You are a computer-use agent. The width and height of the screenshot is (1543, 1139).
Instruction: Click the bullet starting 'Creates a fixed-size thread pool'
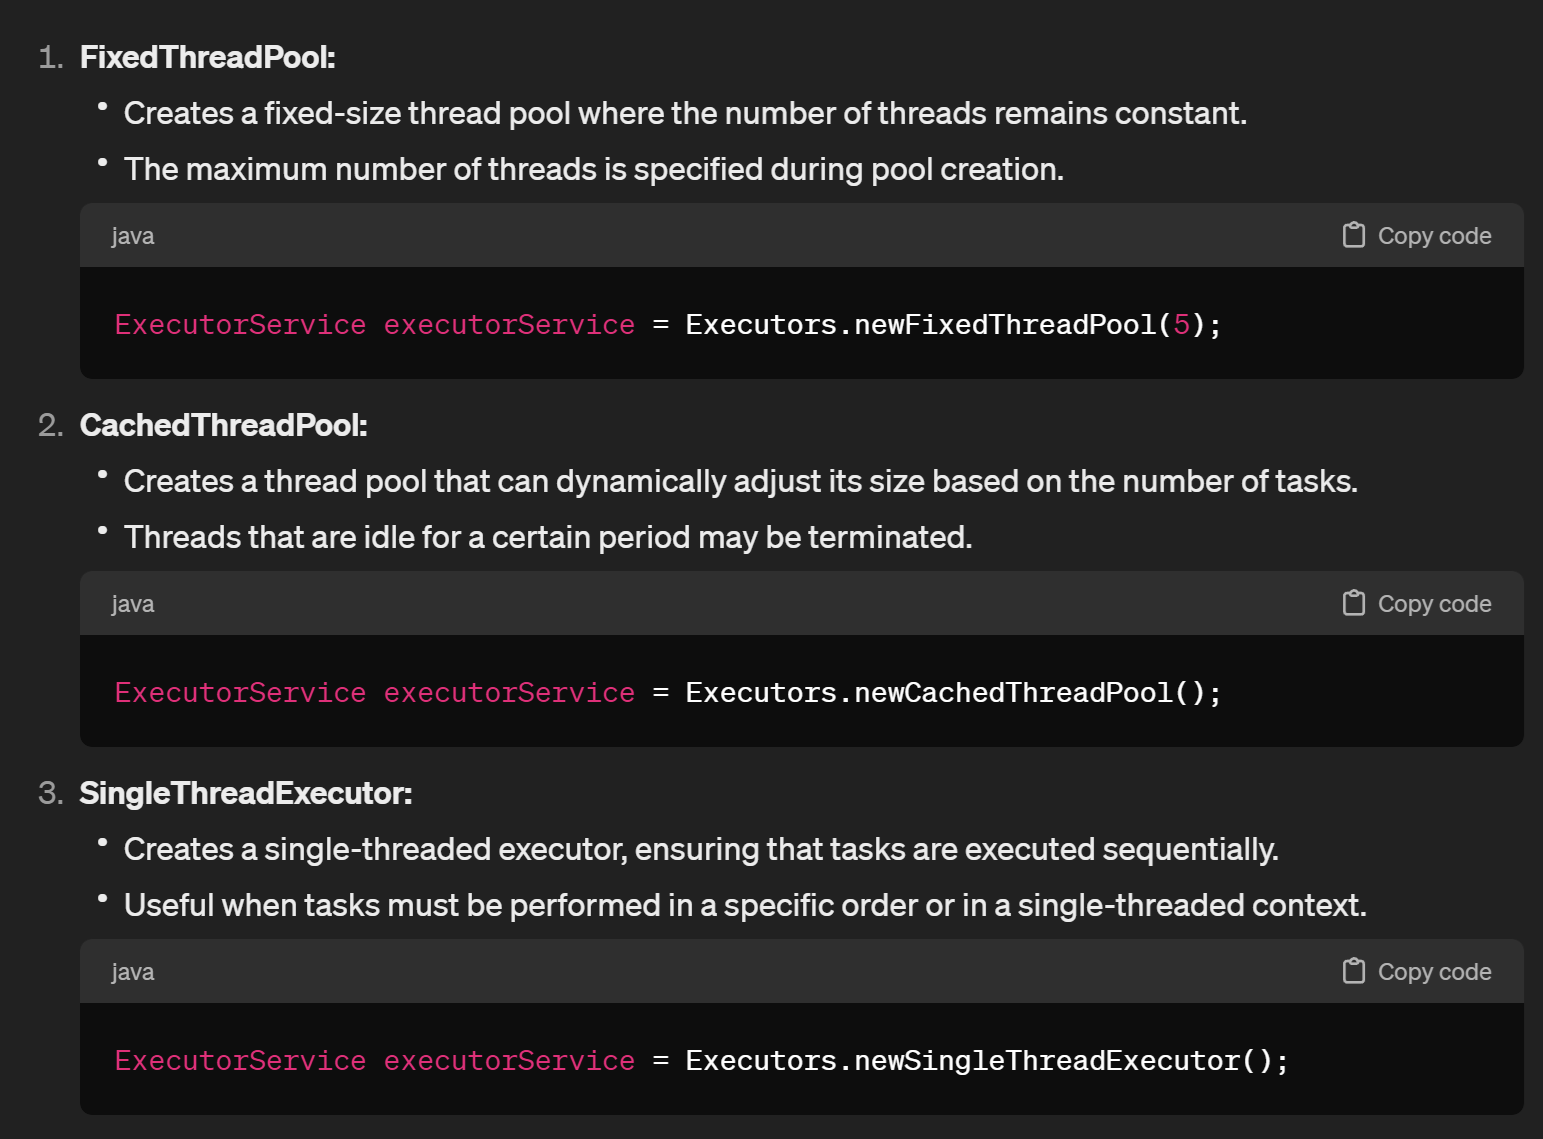click(685, 113)
